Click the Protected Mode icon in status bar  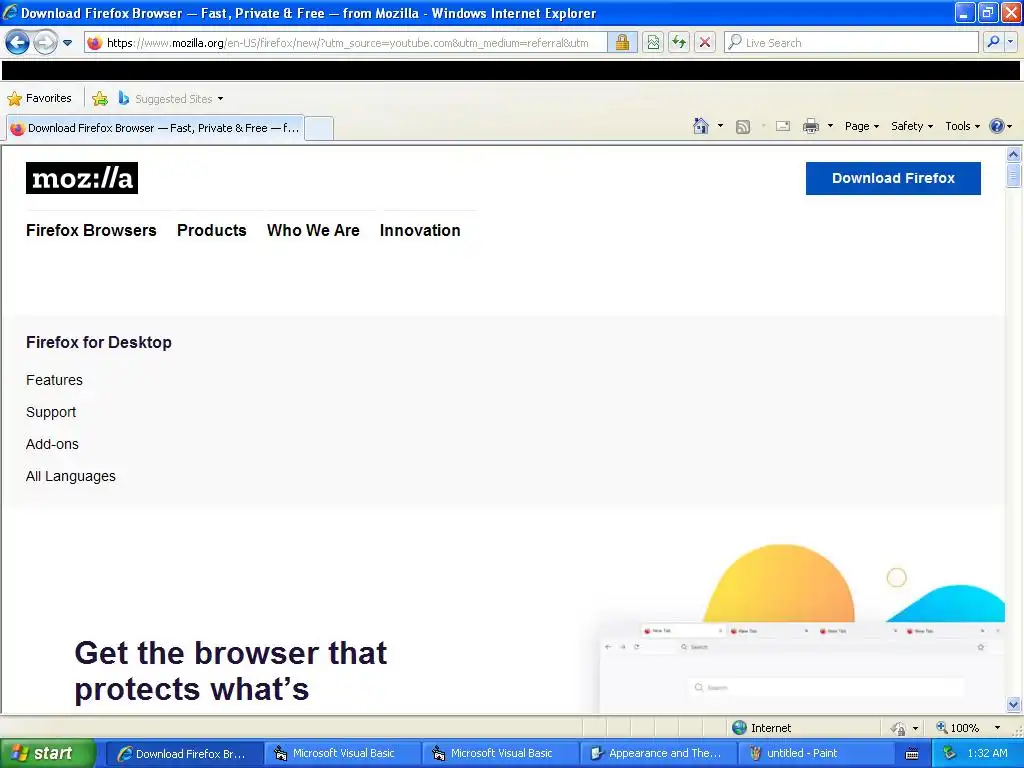[899, 728]
